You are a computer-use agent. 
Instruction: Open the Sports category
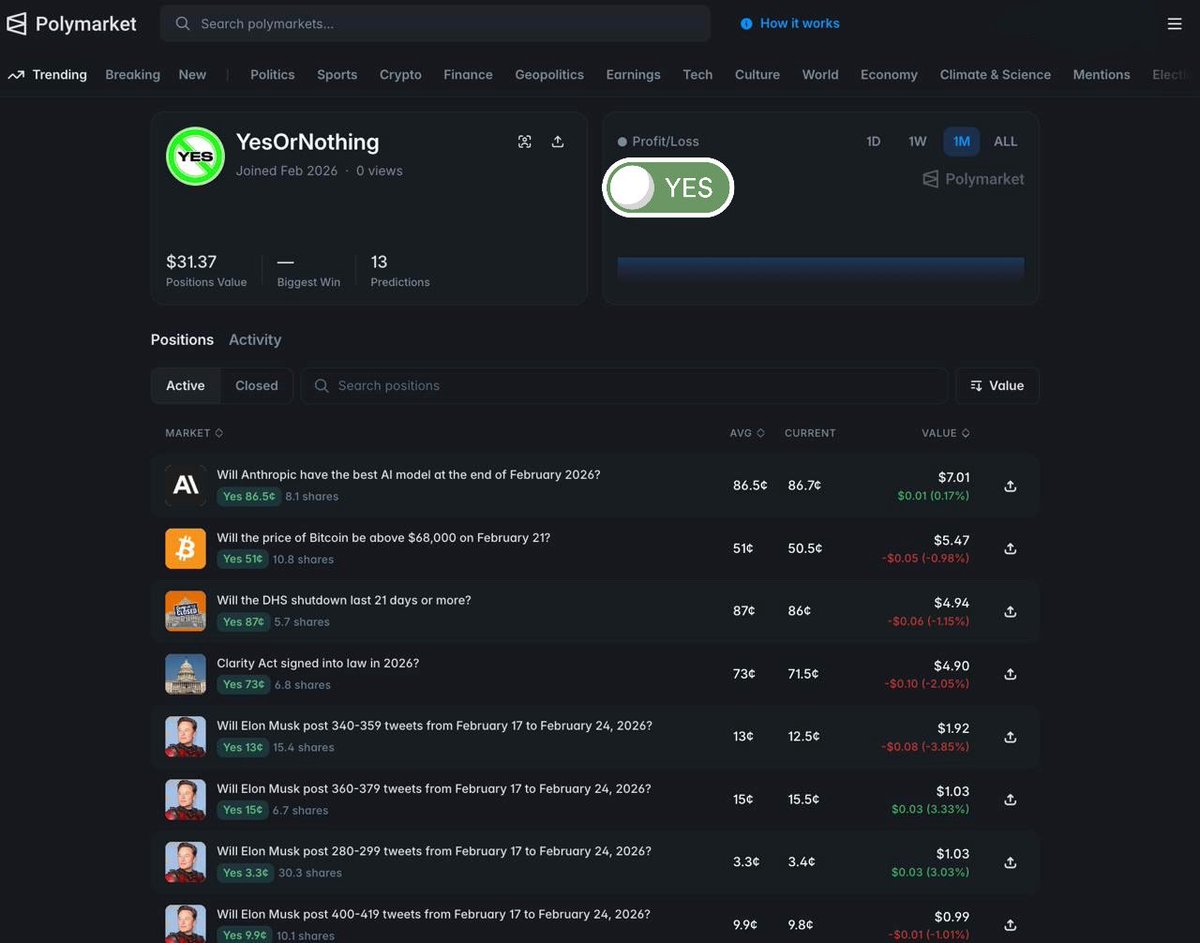click(x=337, y=75)
